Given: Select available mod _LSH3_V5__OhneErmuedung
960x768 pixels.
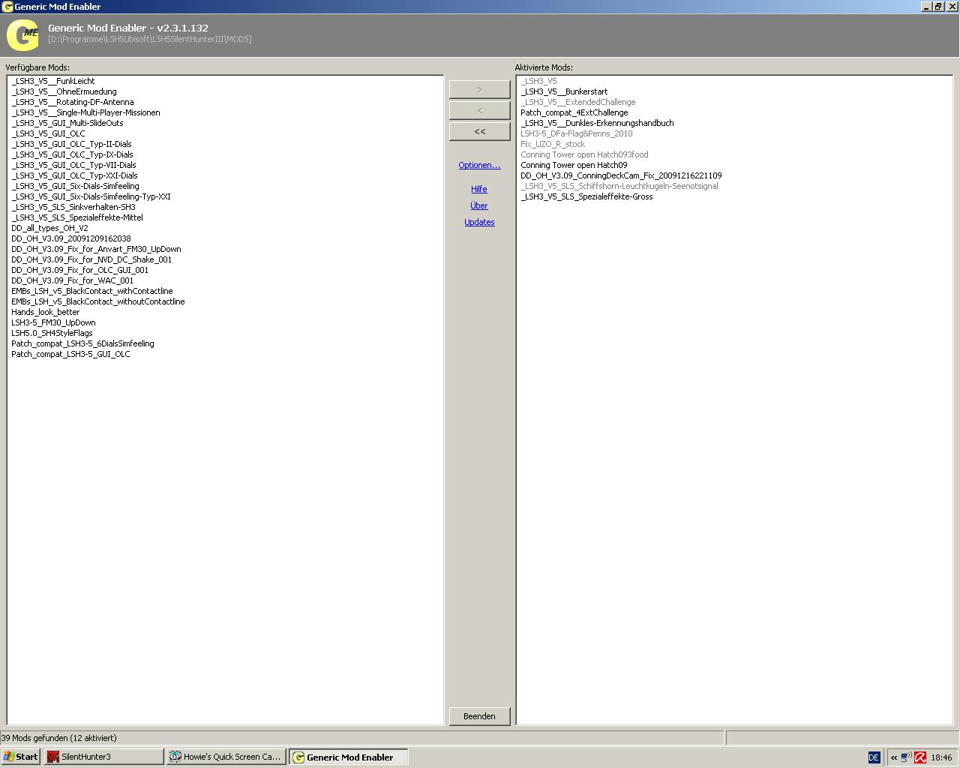Looking at the screenshot, I should point(64,91).
